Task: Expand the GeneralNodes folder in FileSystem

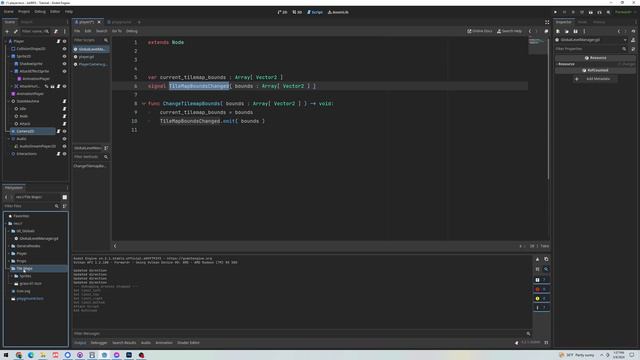Action: (x=9, y=246)
